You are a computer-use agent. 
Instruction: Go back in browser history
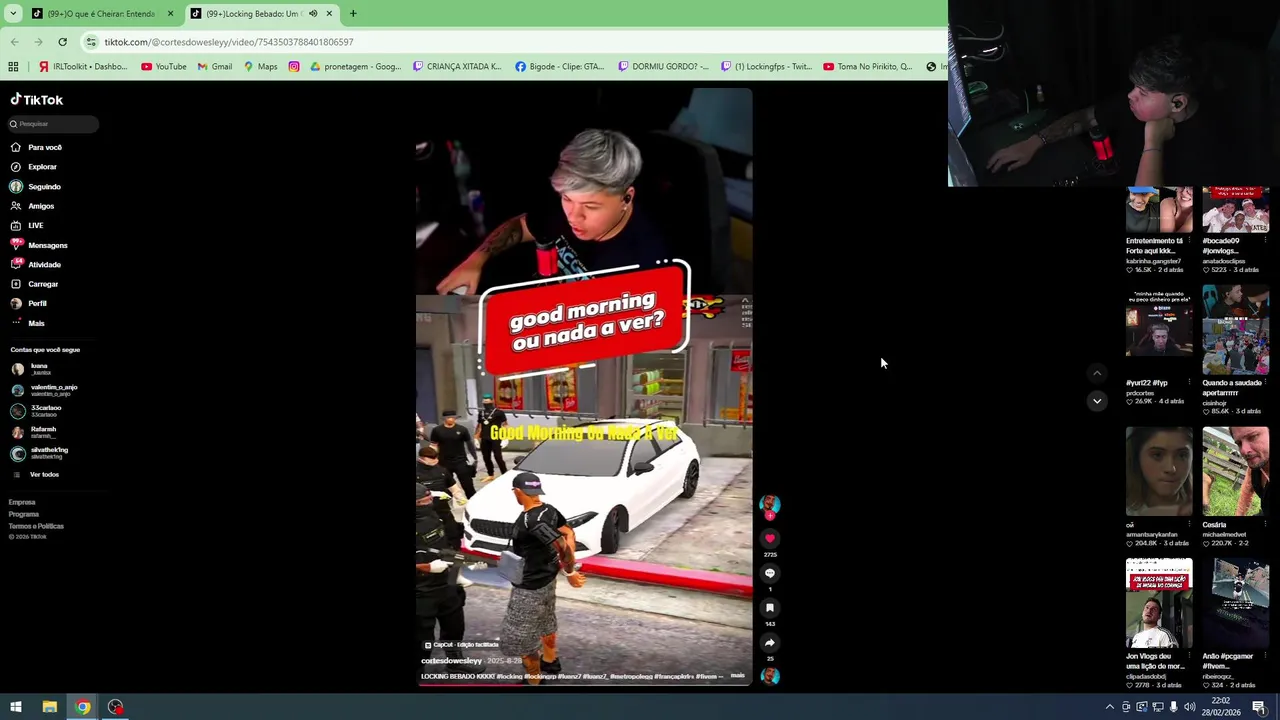[x=14, y=42]
